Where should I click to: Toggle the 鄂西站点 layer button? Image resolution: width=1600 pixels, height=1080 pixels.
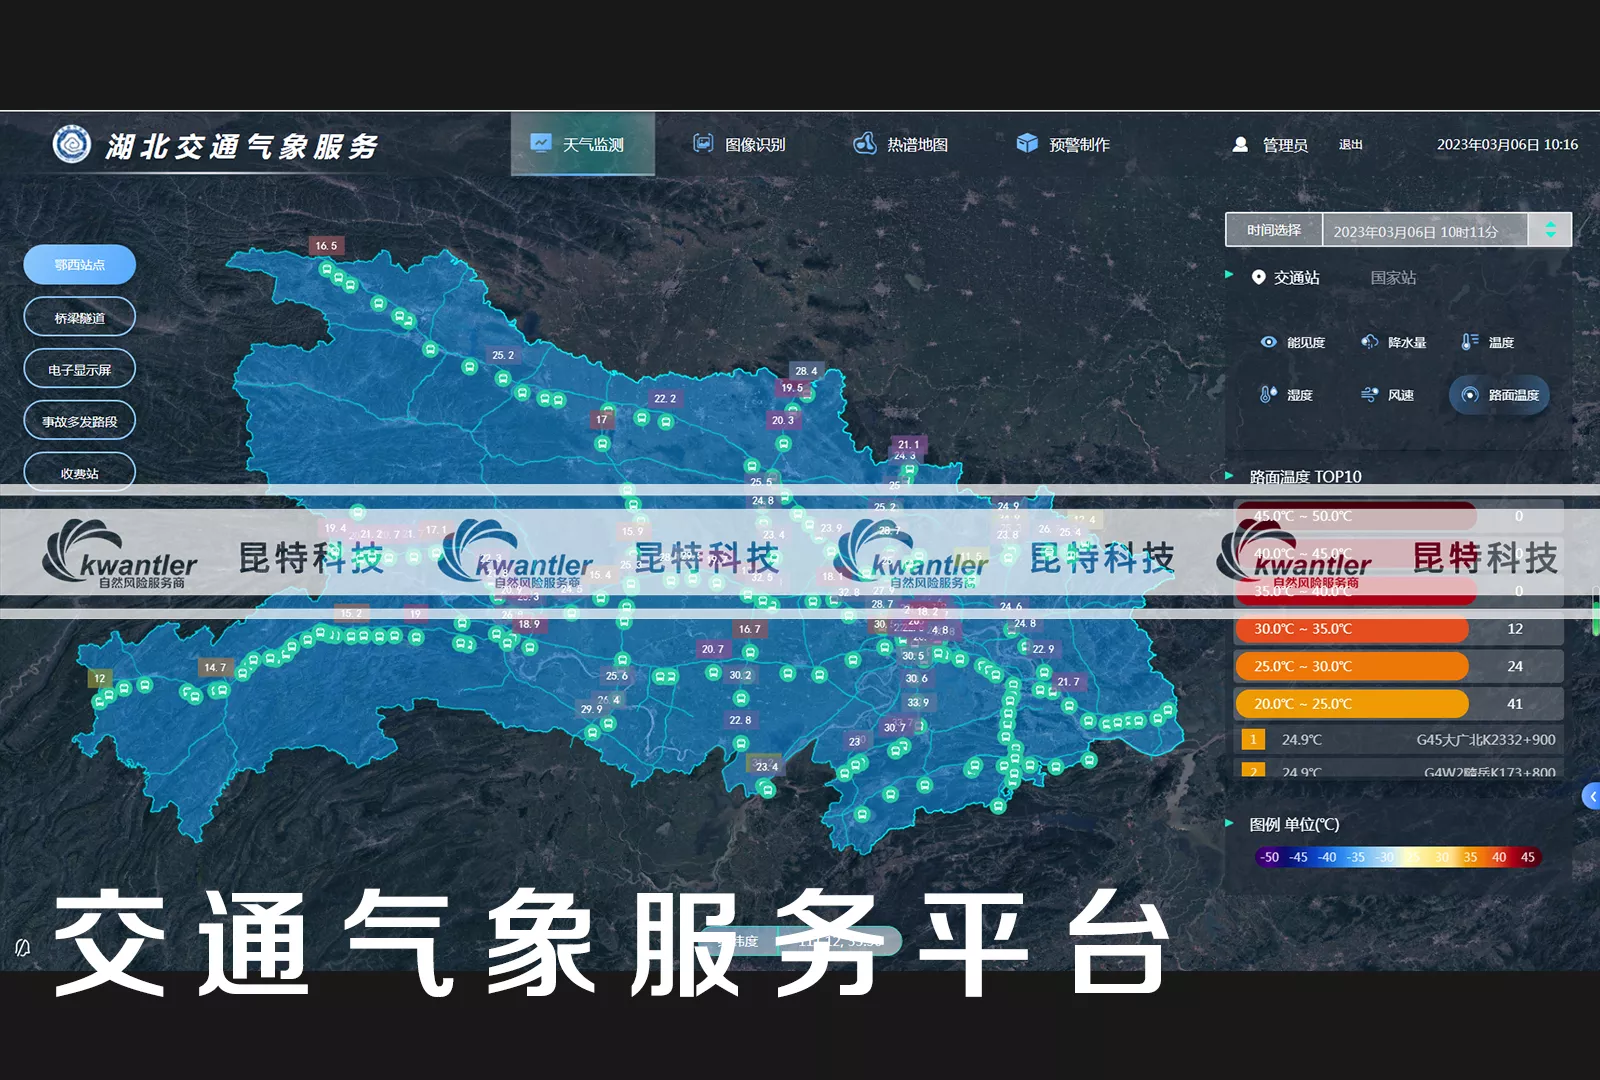[x=80, y=265]
